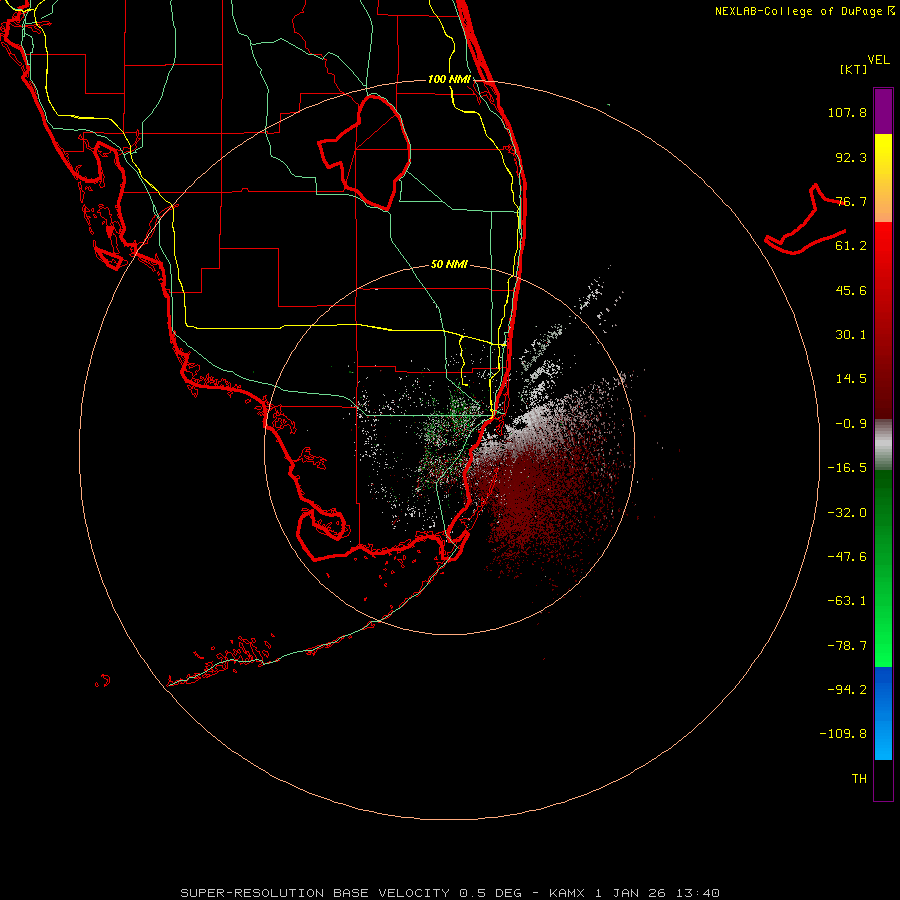Click the 92.3 legend value
900x900 pixels.
[x=851, y=157]
